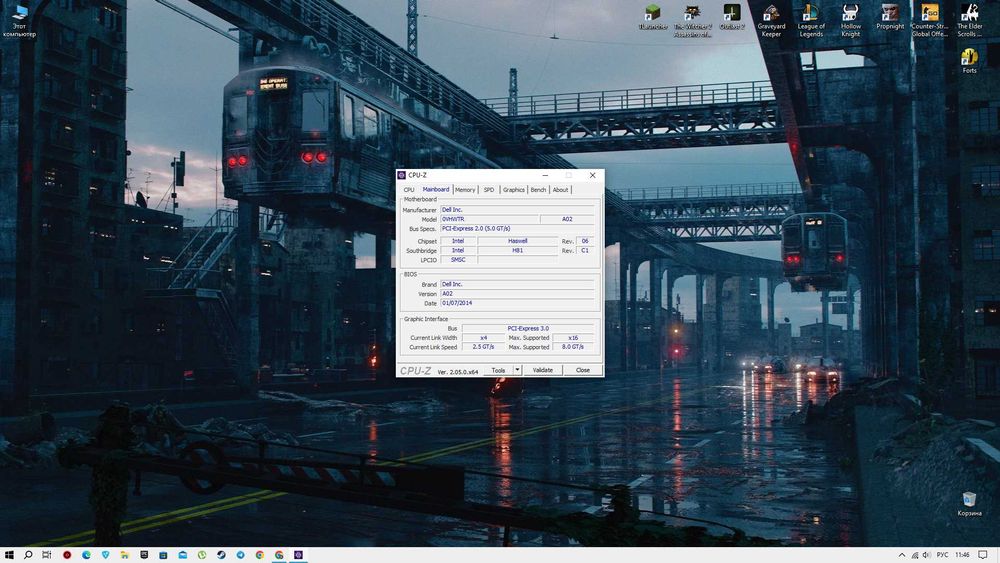The height and width of the screenshot is (563, 1000).
Task: Click the network tray icon
Action: 915,555
